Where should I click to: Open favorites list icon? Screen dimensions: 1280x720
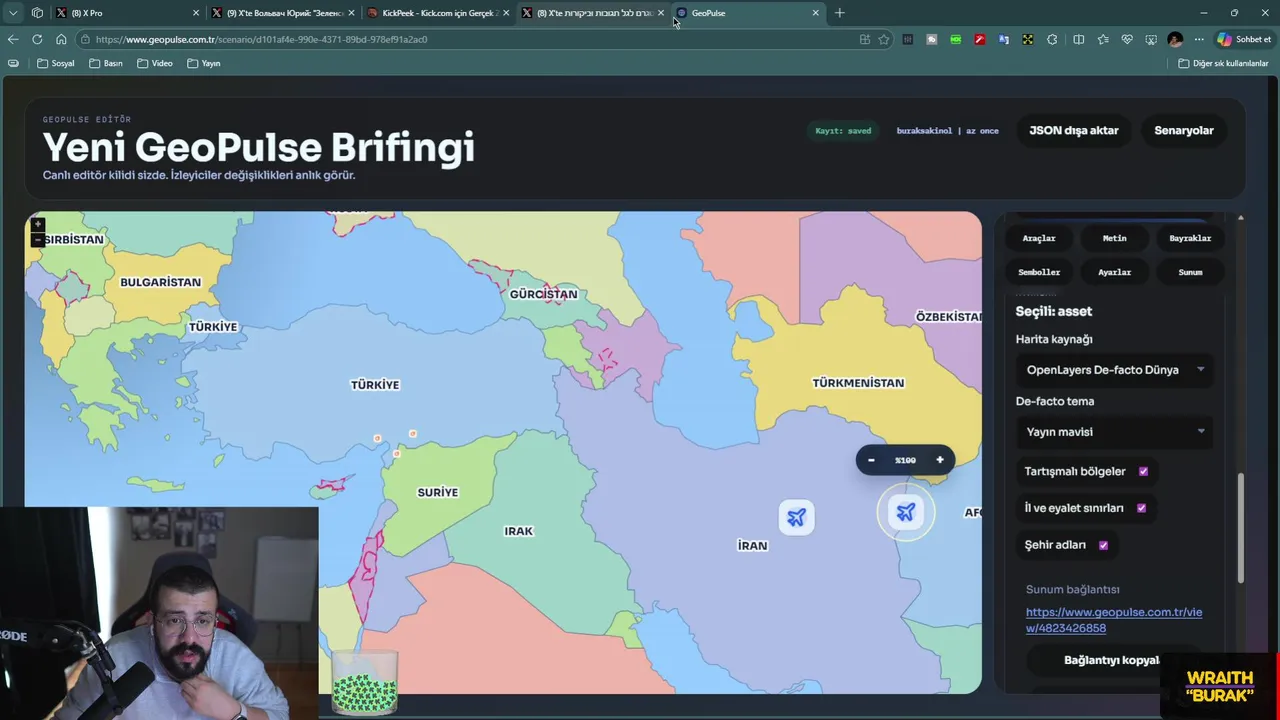coord(1103,39)
